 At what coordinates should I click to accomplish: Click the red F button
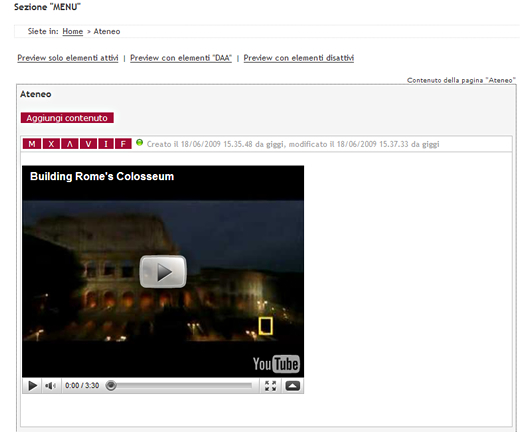pyautogui.click(x=123, y=144)
